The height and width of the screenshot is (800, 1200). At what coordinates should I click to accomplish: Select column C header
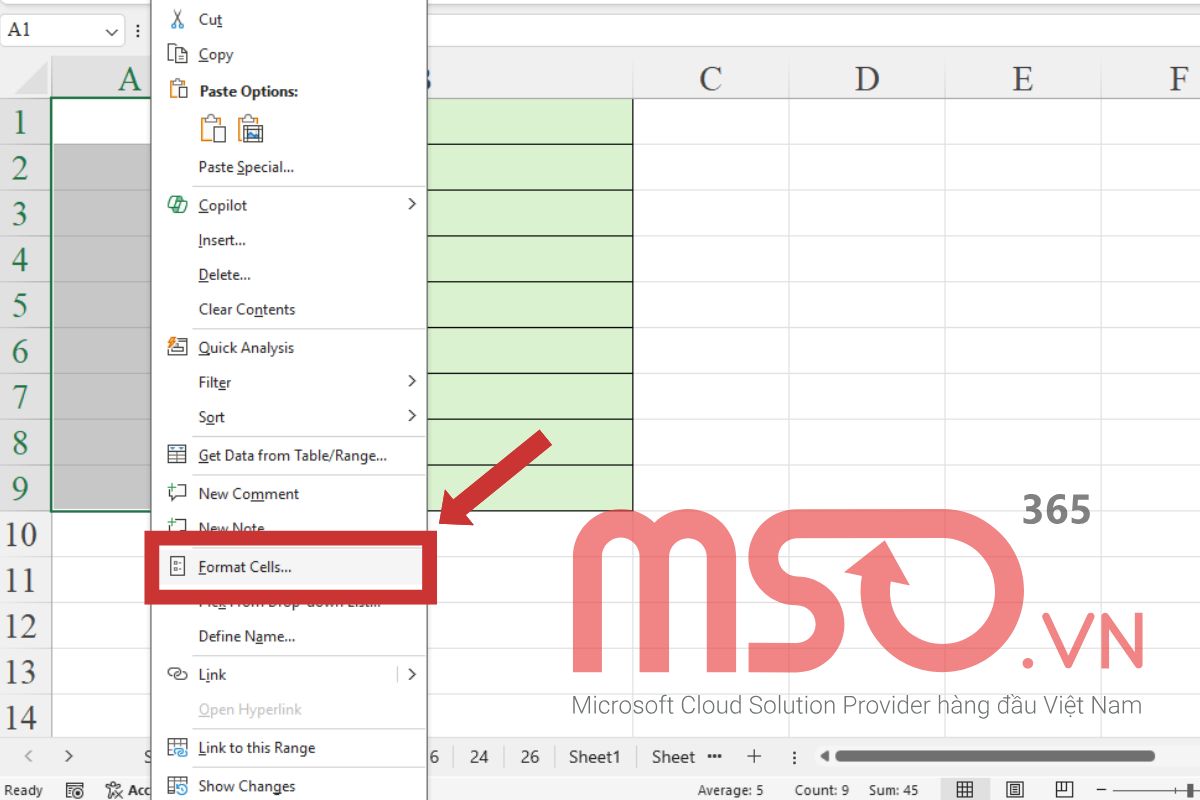tap(711, 78)
